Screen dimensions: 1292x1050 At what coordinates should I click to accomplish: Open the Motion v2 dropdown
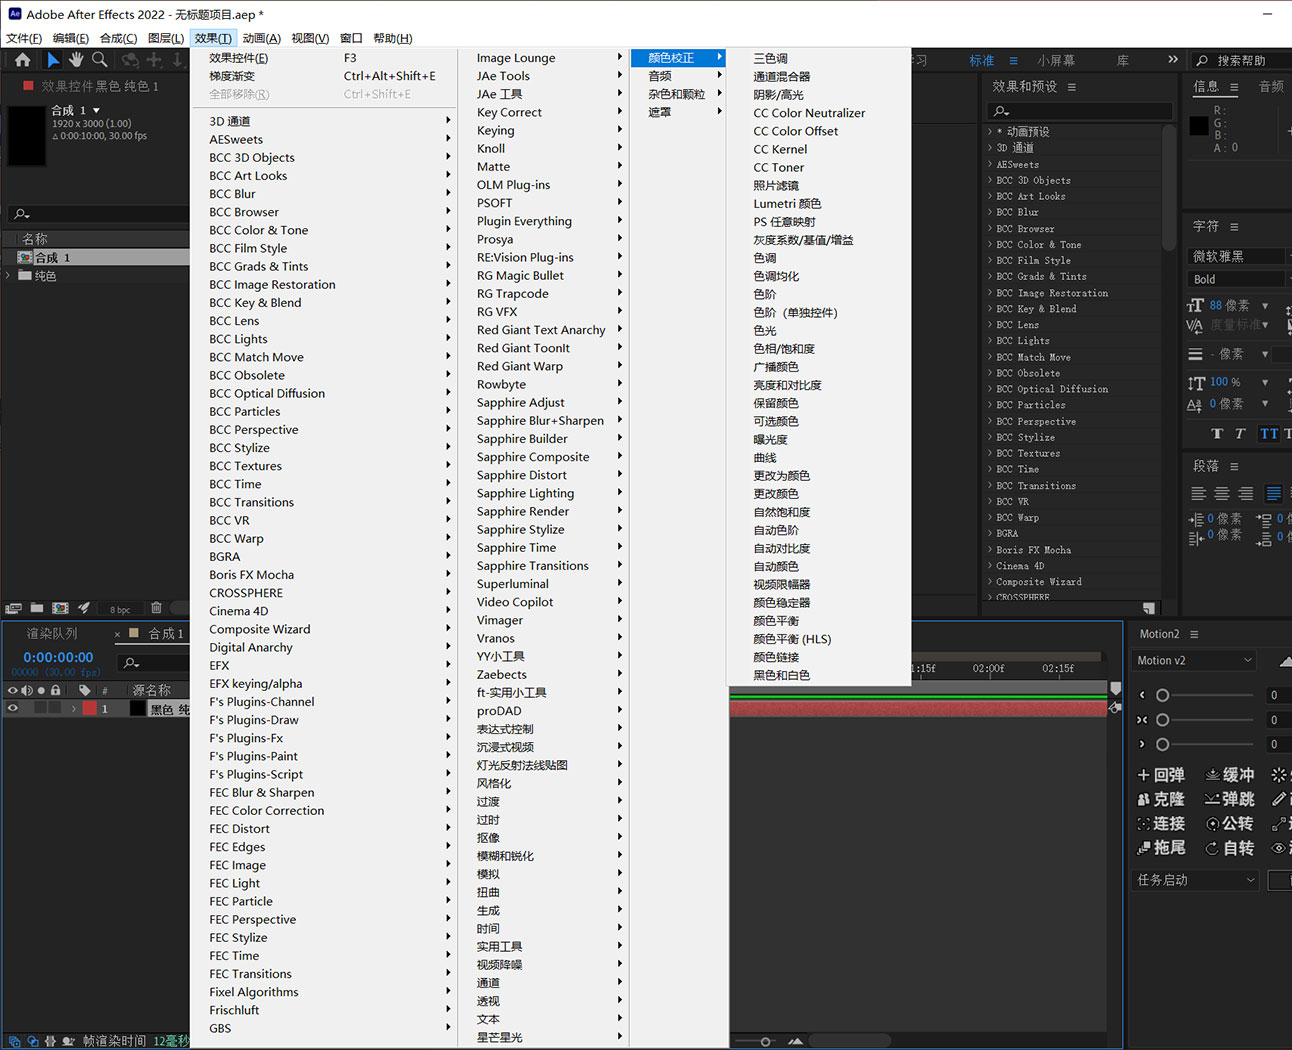pyautogui.click(x=1194, y=660)
